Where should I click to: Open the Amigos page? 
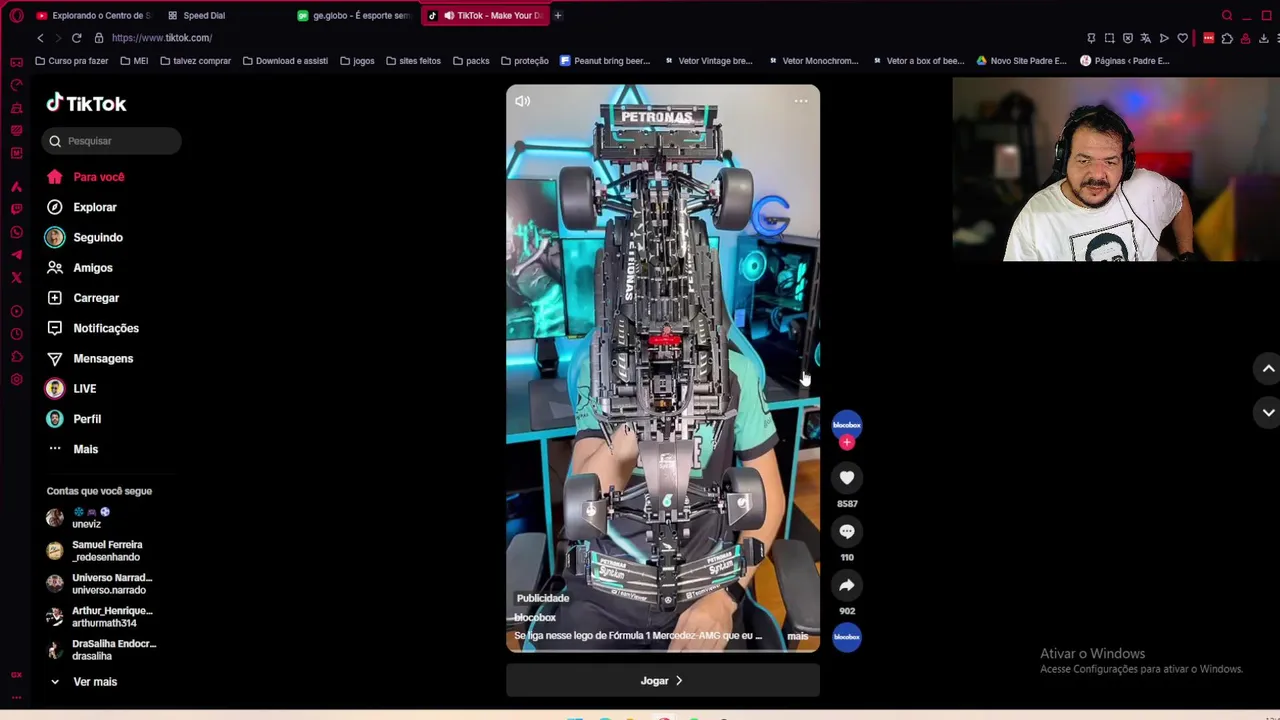[x=80, y=268]
